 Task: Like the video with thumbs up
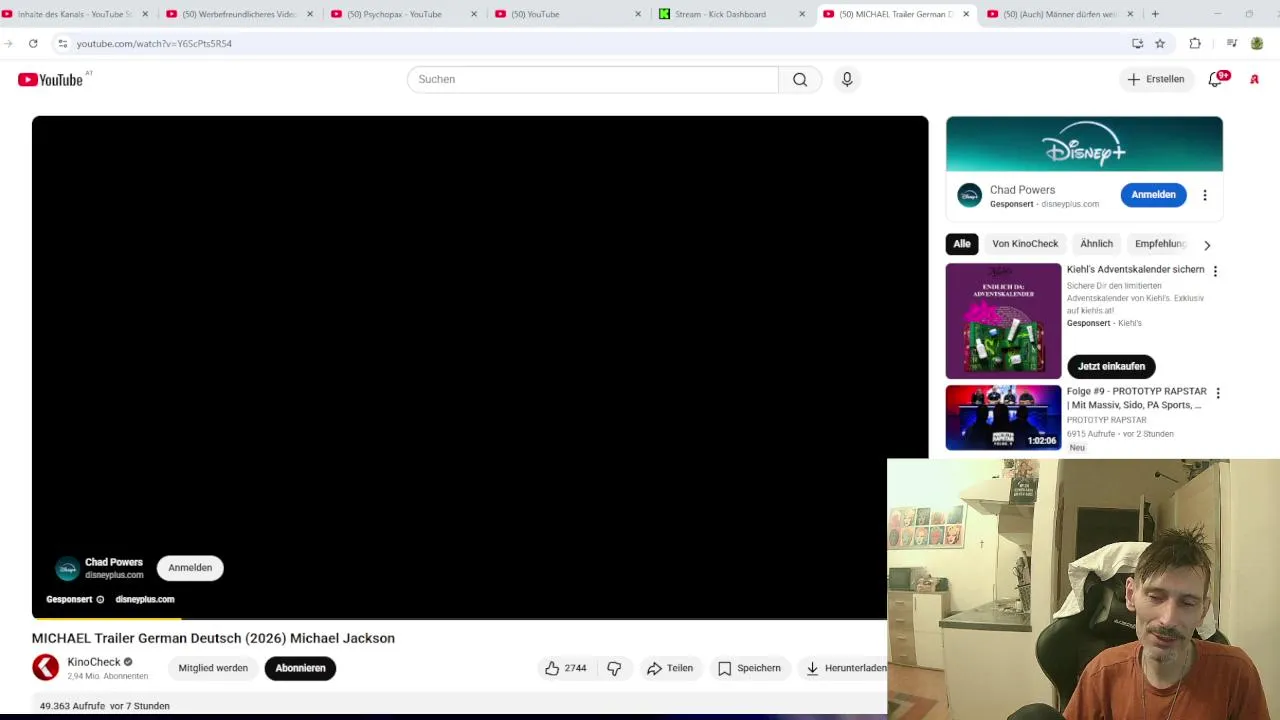[565, 668]
